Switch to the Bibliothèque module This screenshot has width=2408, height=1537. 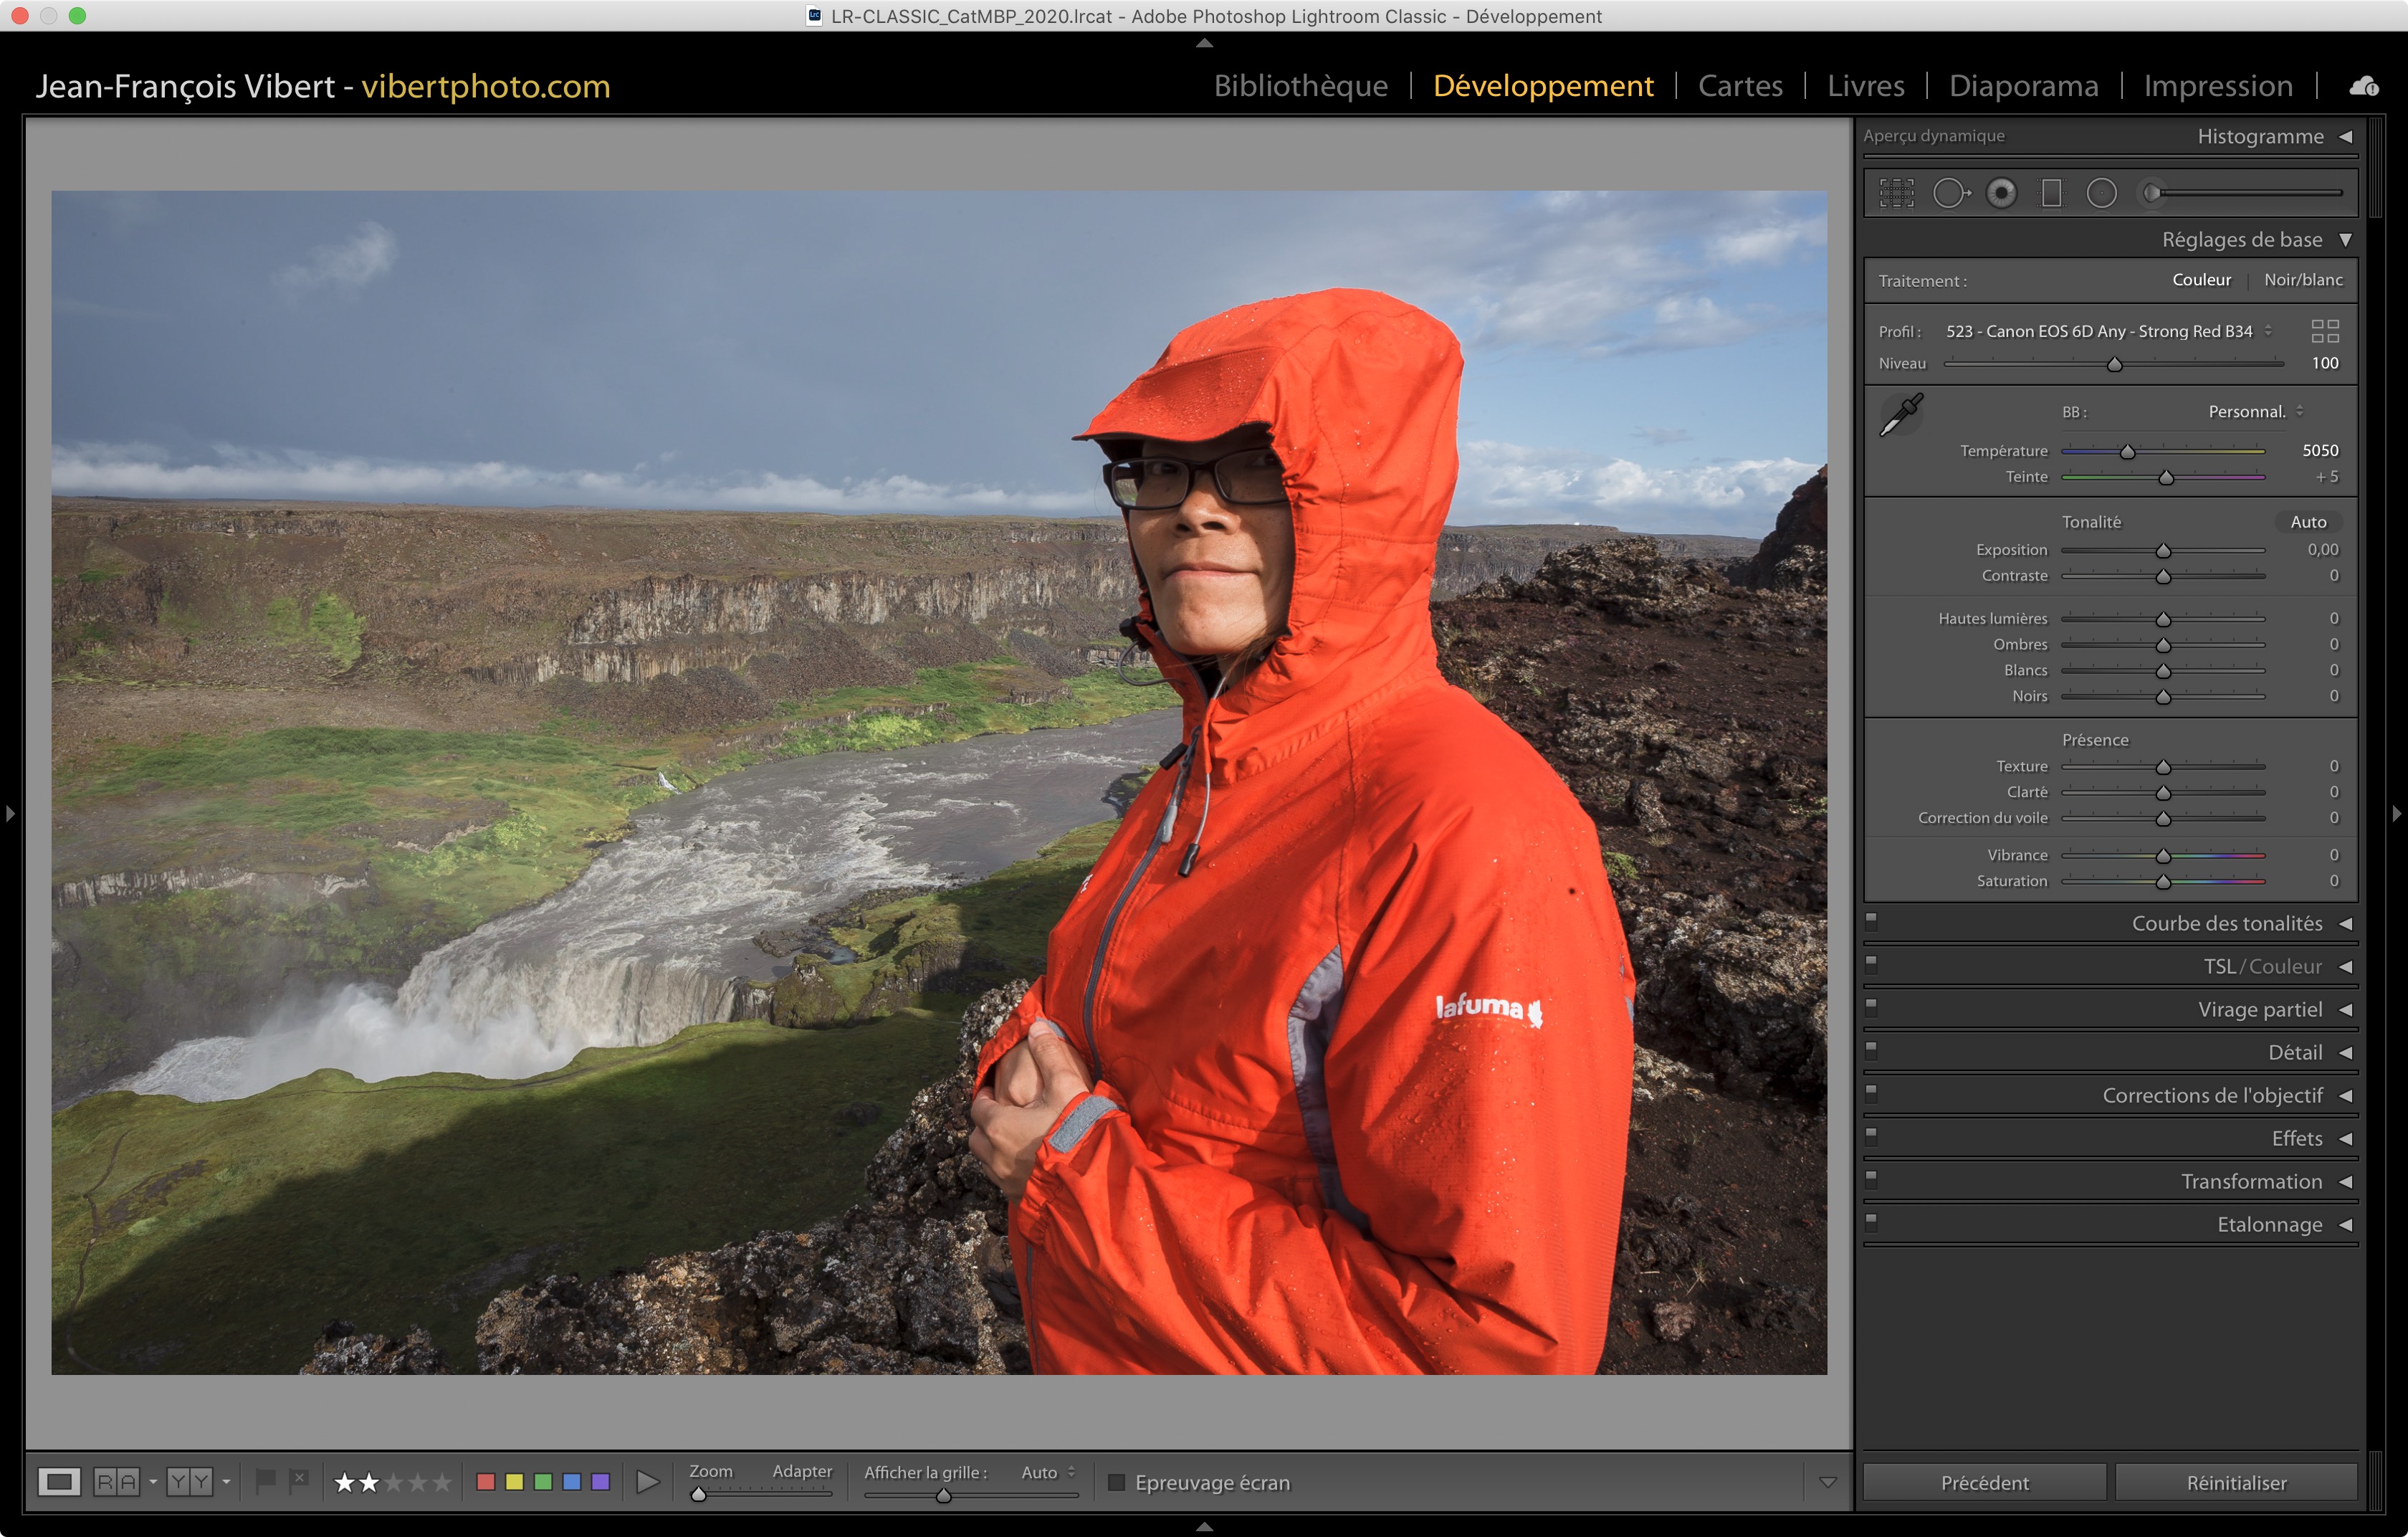tap(1300, 86)
